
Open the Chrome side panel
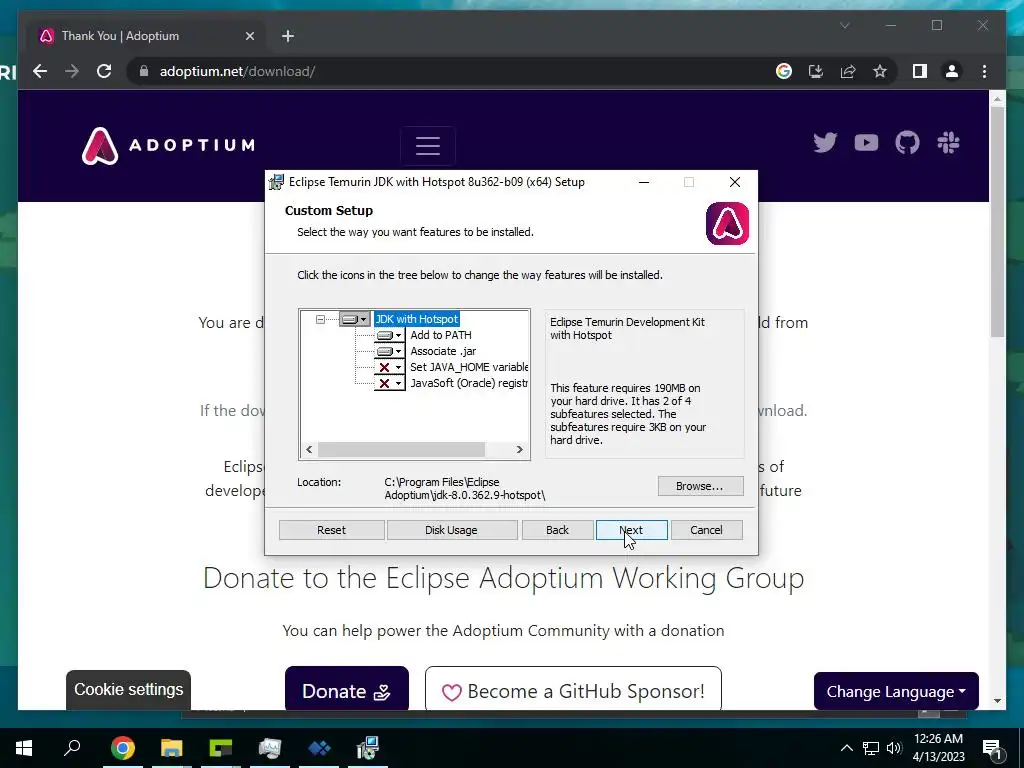click(920, 71)
